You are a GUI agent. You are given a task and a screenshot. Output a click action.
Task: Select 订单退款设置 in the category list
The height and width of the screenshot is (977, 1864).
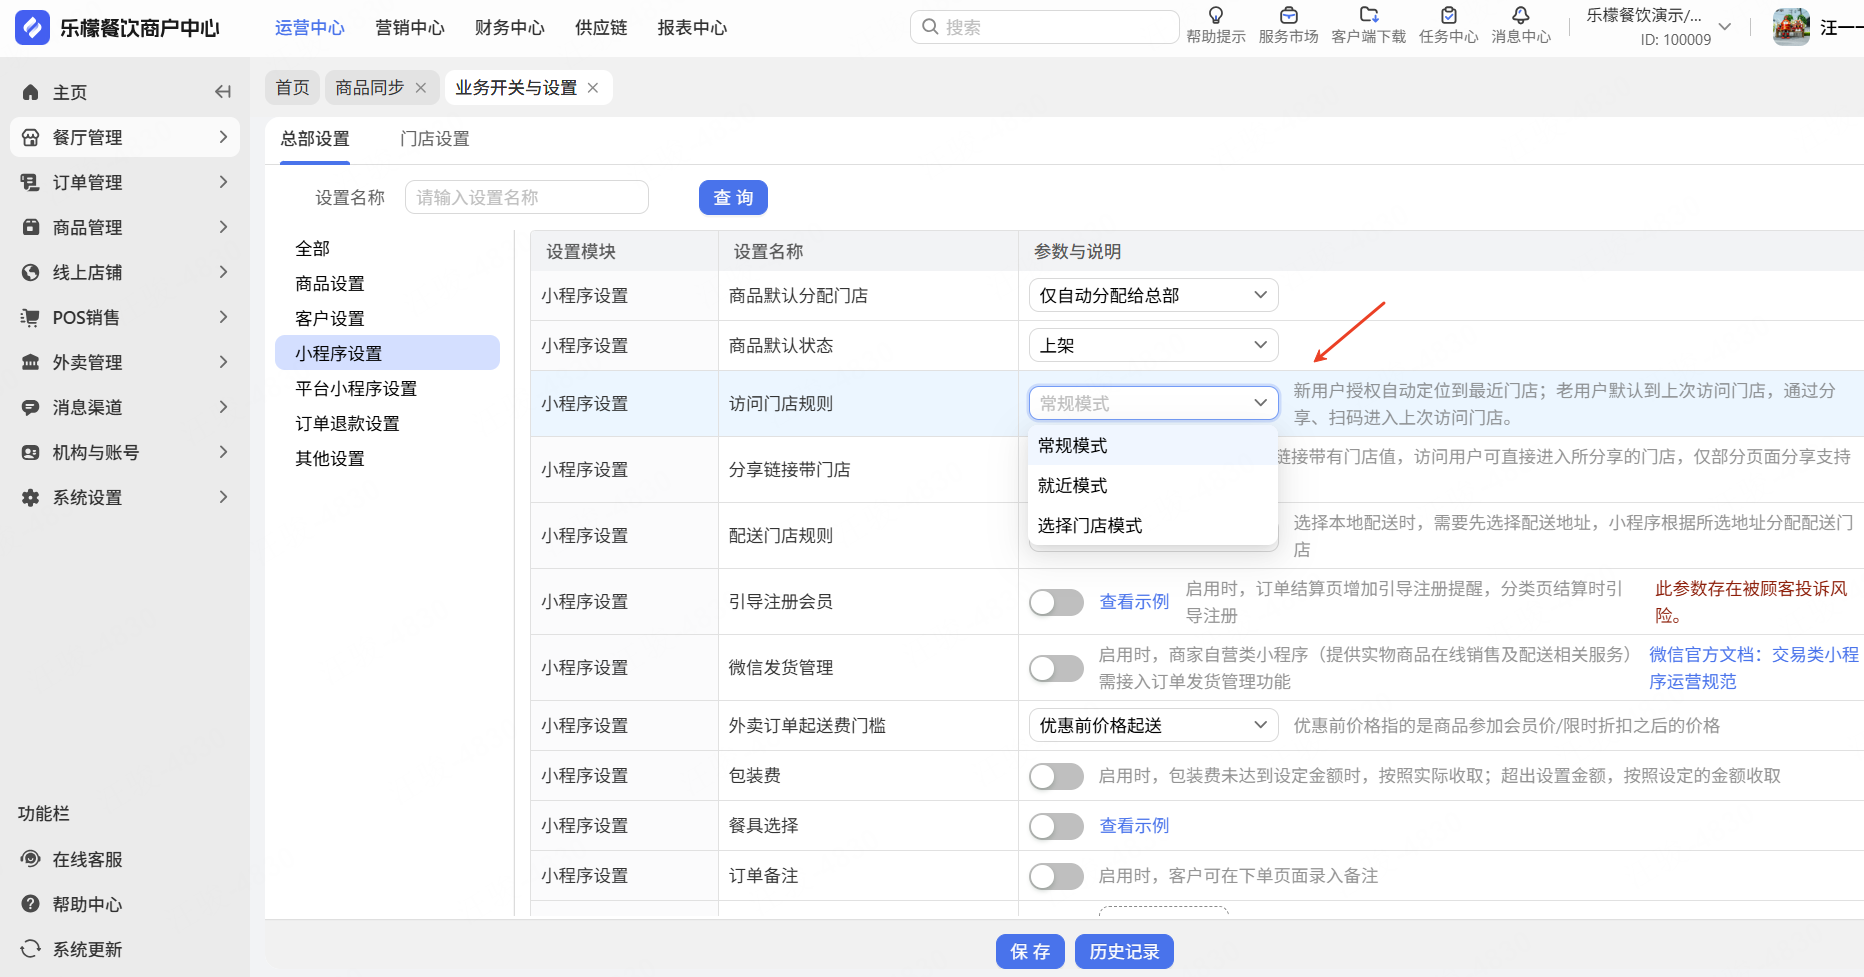pos(347,424)
